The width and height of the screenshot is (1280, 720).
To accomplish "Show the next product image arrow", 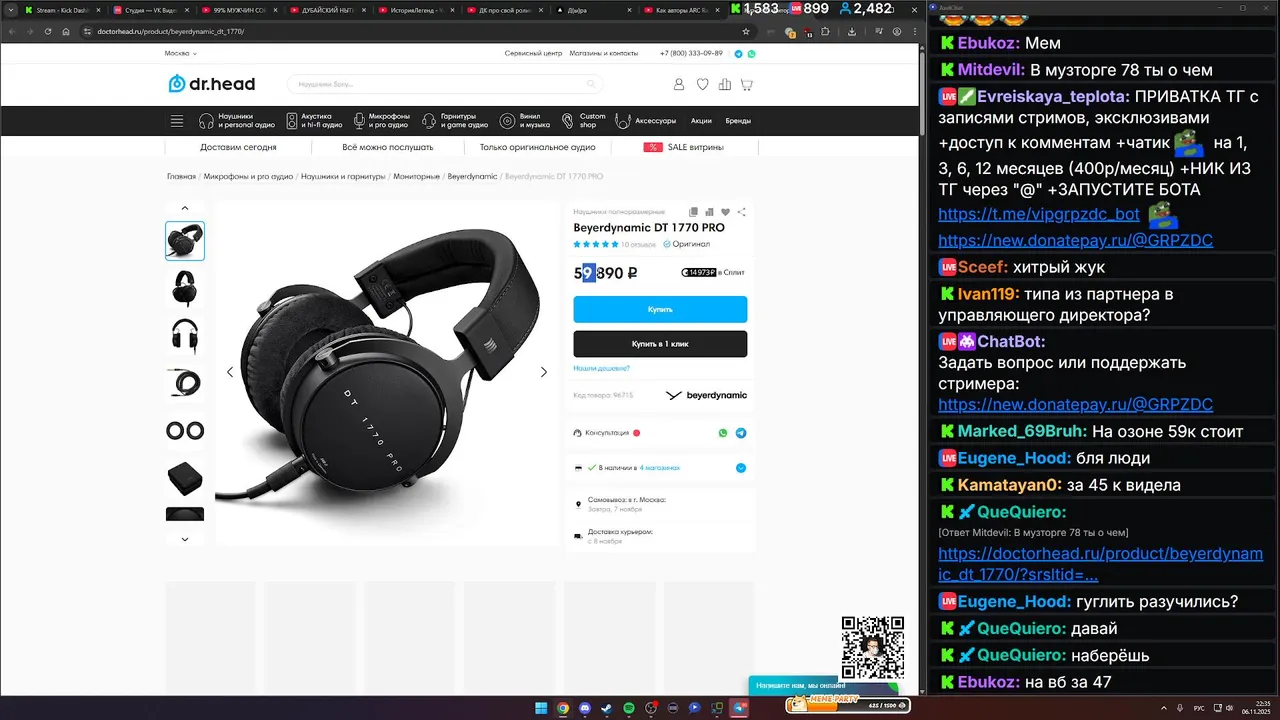I will point(544,372).
